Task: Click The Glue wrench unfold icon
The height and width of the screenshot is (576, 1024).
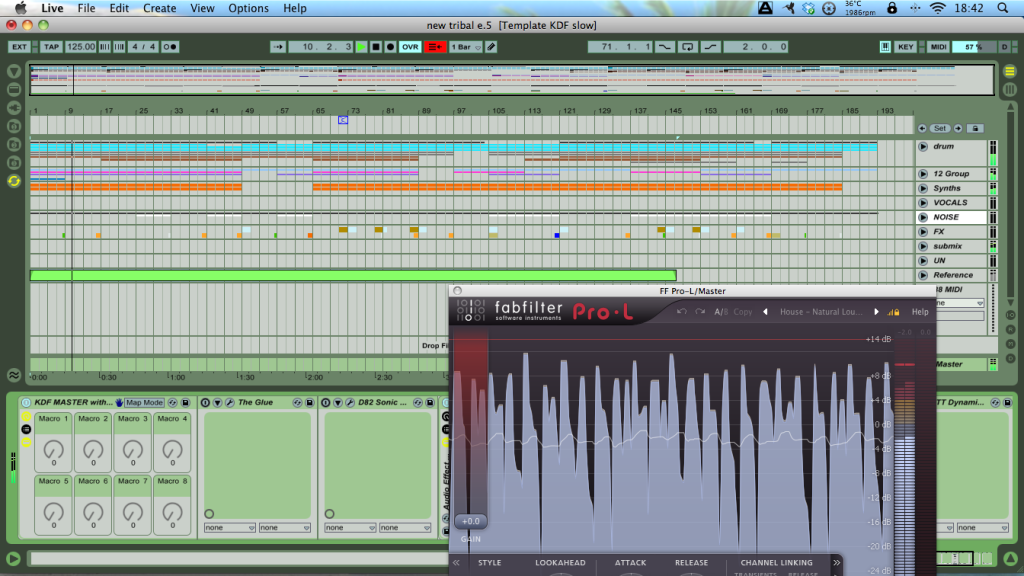Action: click(x=230, y=402)
